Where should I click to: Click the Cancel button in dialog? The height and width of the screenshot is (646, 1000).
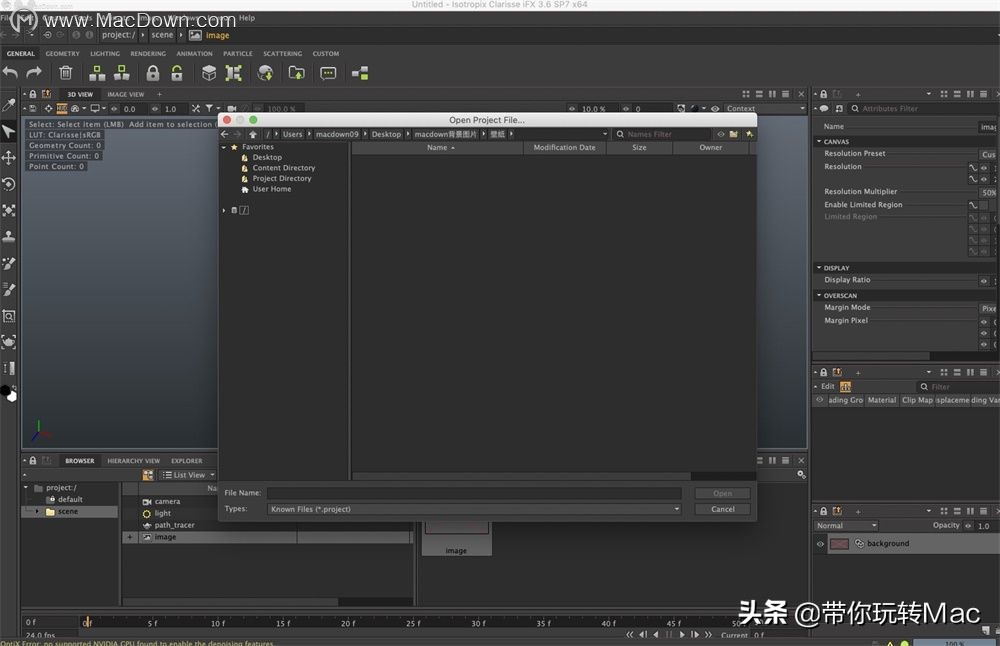[x=722, y=509]
